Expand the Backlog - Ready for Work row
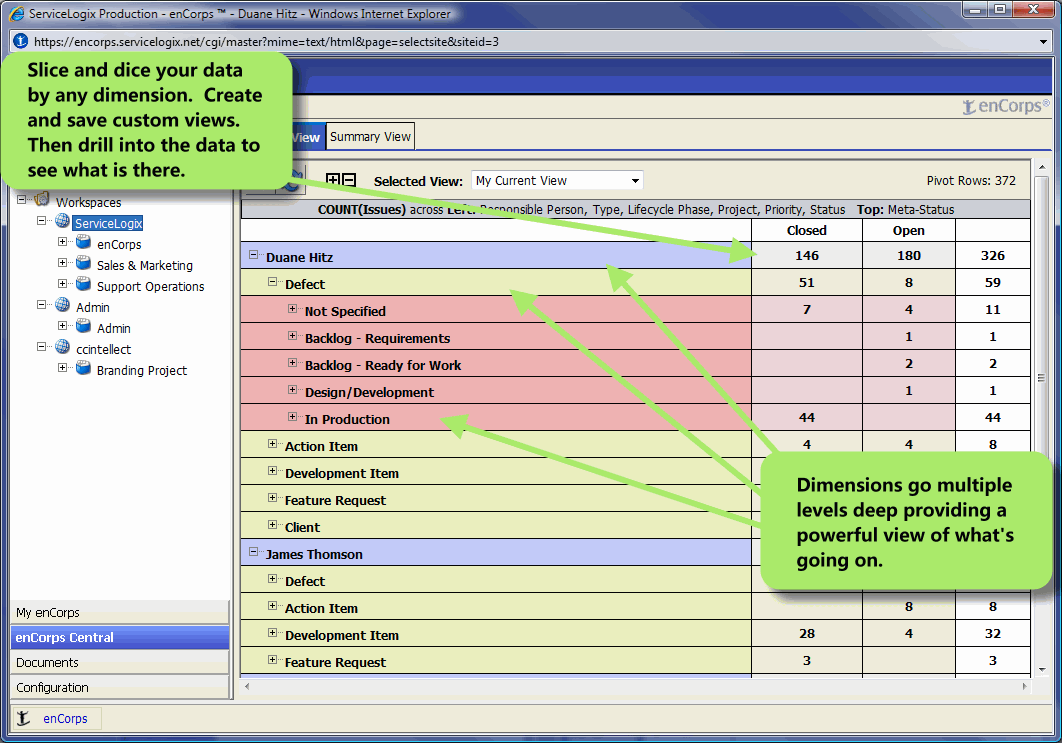The width and height of the screenshot is (1062, 743). pos(292,363)
